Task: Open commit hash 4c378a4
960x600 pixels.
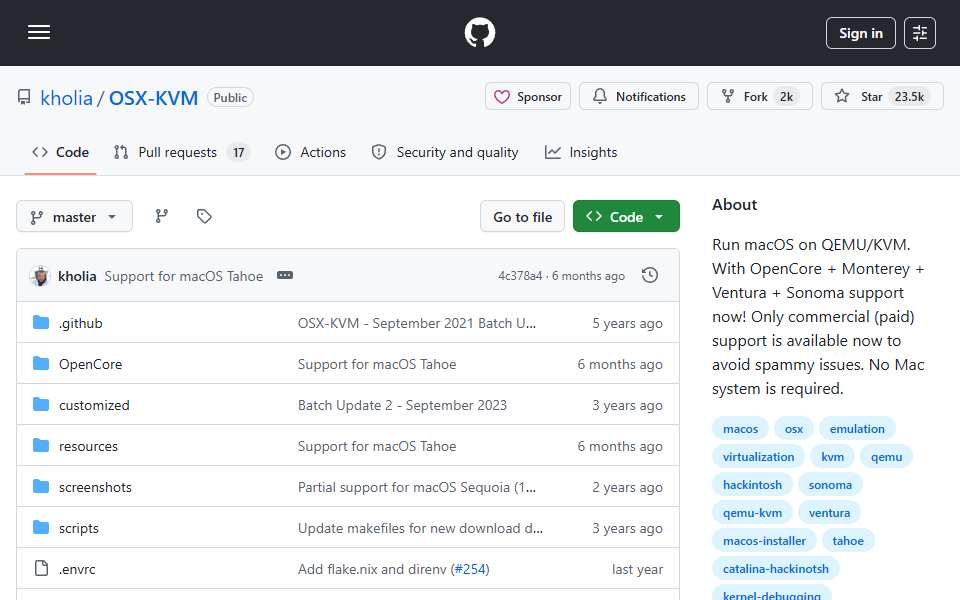Action: point(520,276)
